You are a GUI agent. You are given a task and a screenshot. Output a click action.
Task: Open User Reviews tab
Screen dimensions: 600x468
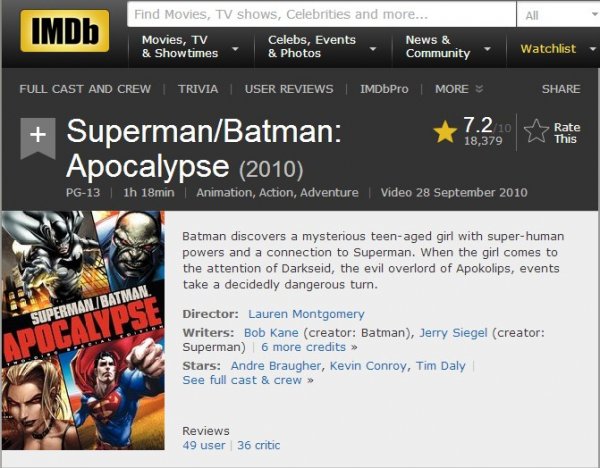[x=289, y=89]
